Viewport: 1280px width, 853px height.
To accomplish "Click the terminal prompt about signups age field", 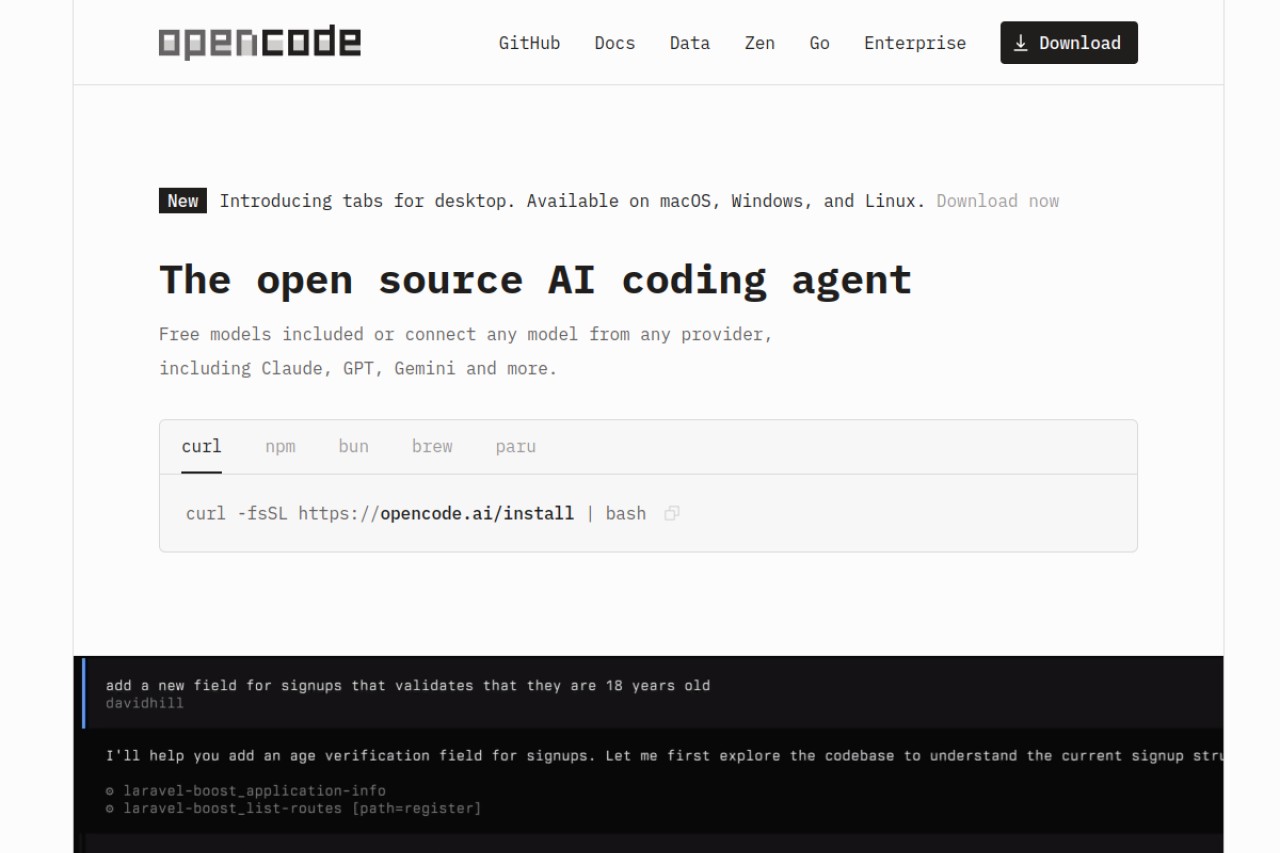I will (x=408, y=685).
